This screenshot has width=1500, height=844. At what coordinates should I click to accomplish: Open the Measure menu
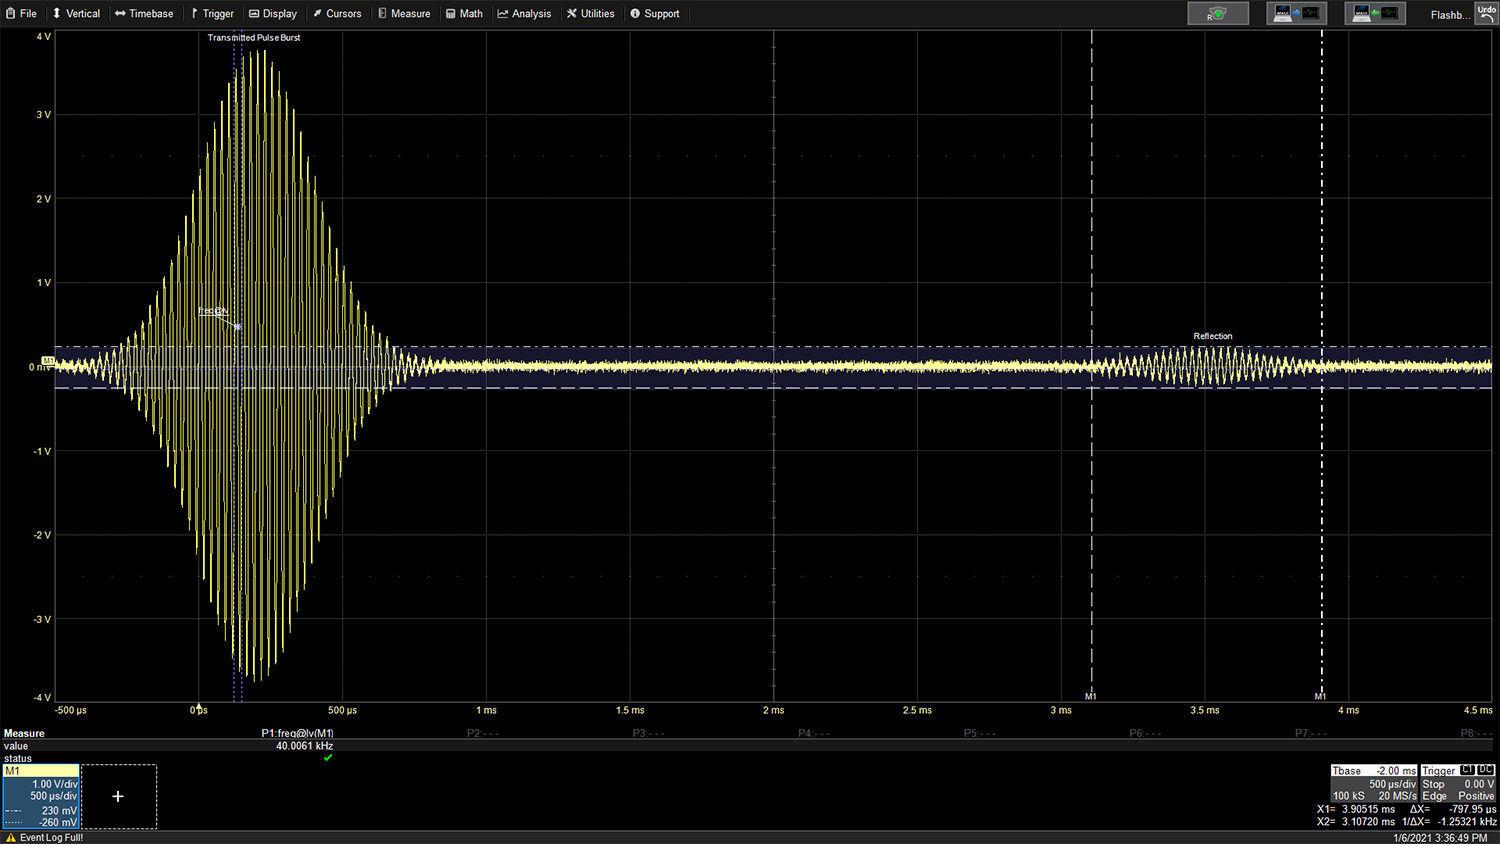tap(404, 13)
